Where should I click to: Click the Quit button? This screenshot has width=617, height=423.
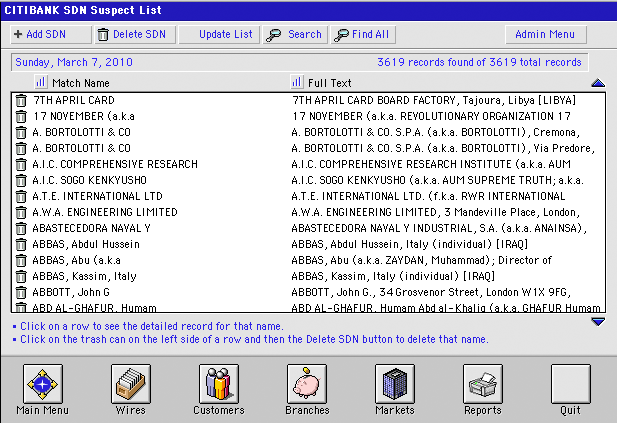pyautogui.click(x=571, y=384)
